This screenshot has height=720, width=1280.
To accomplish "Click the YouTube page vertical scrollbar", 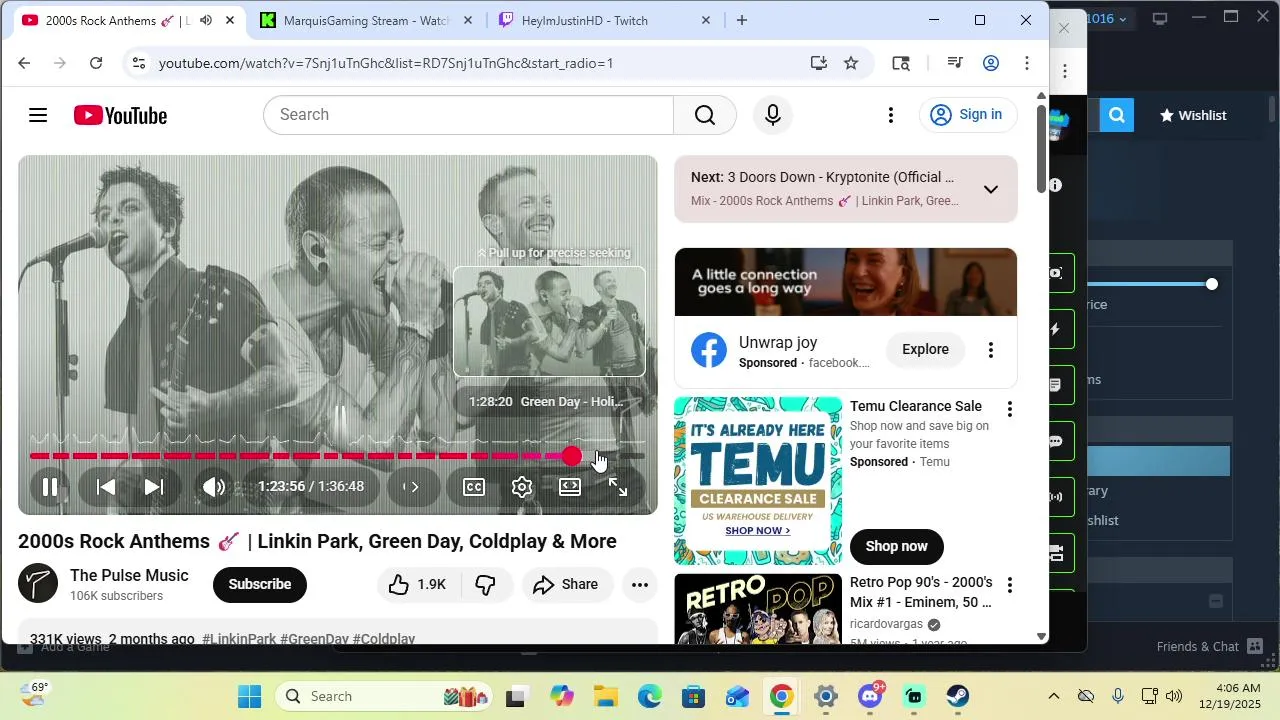I will (1041, 150).
